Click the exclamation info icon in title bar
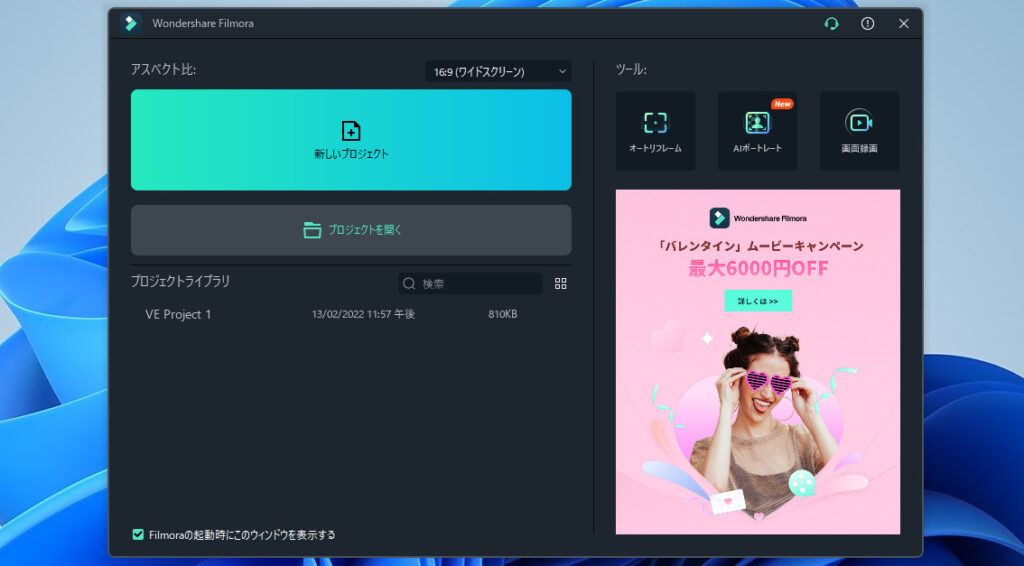1024x566 pixels. click(867, 24)
